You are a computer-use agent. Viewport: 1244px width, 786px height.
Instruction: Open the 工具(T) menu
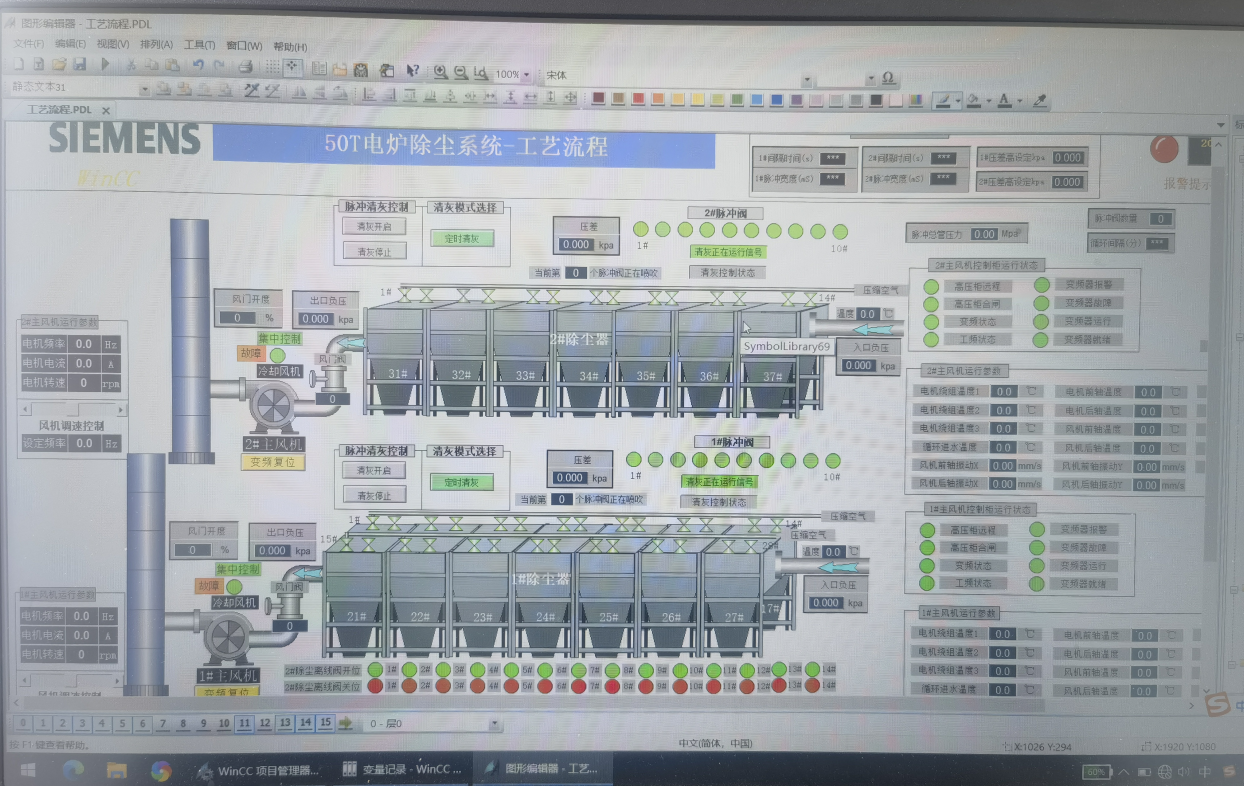tap(200, 45)
